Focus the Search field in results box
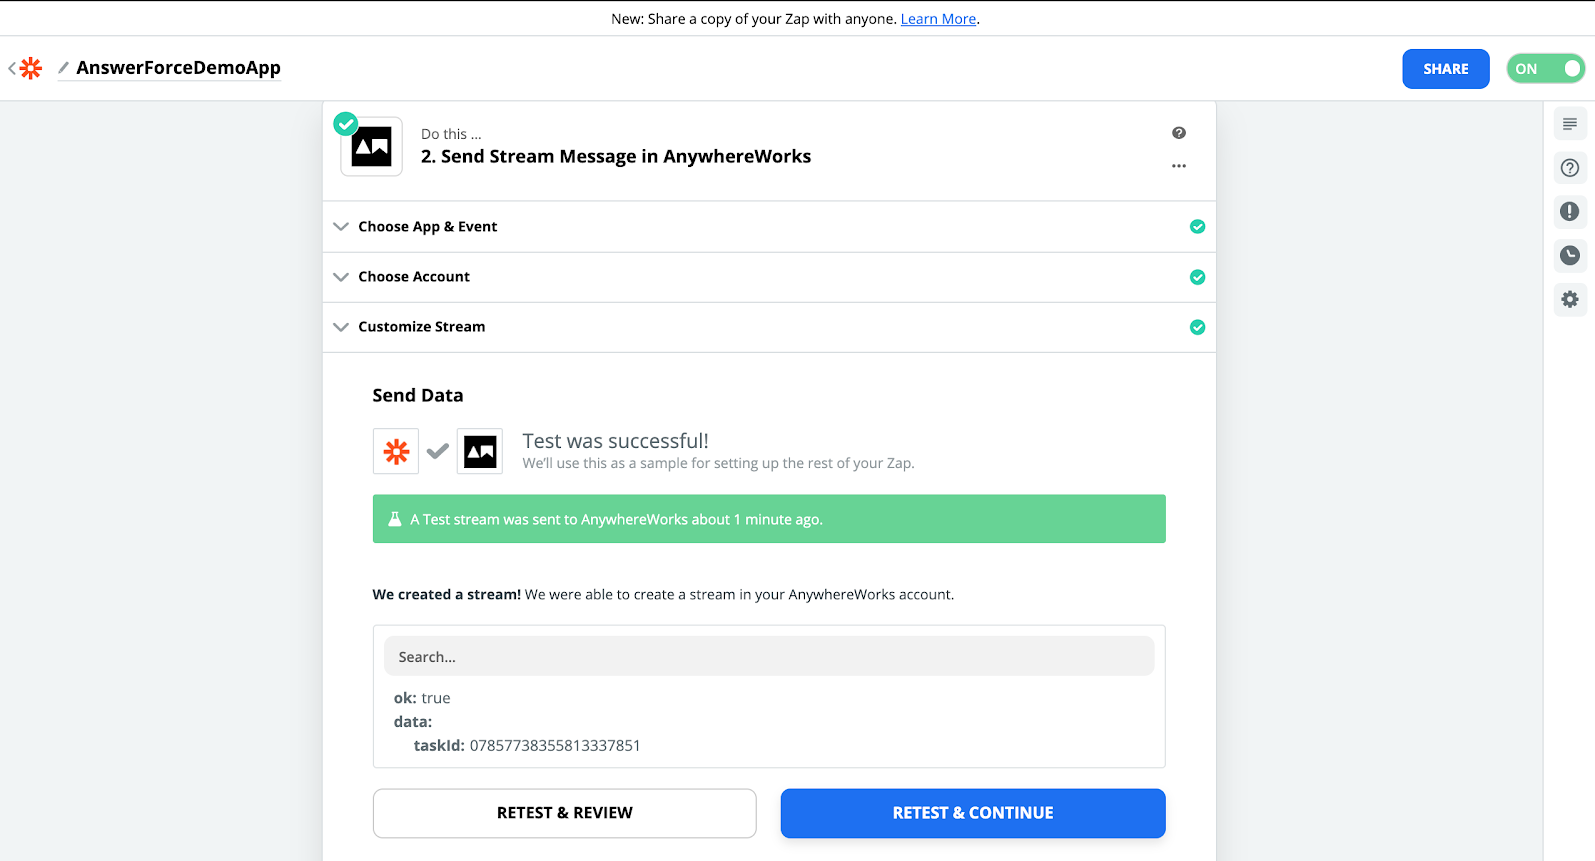 pos(769,657)
